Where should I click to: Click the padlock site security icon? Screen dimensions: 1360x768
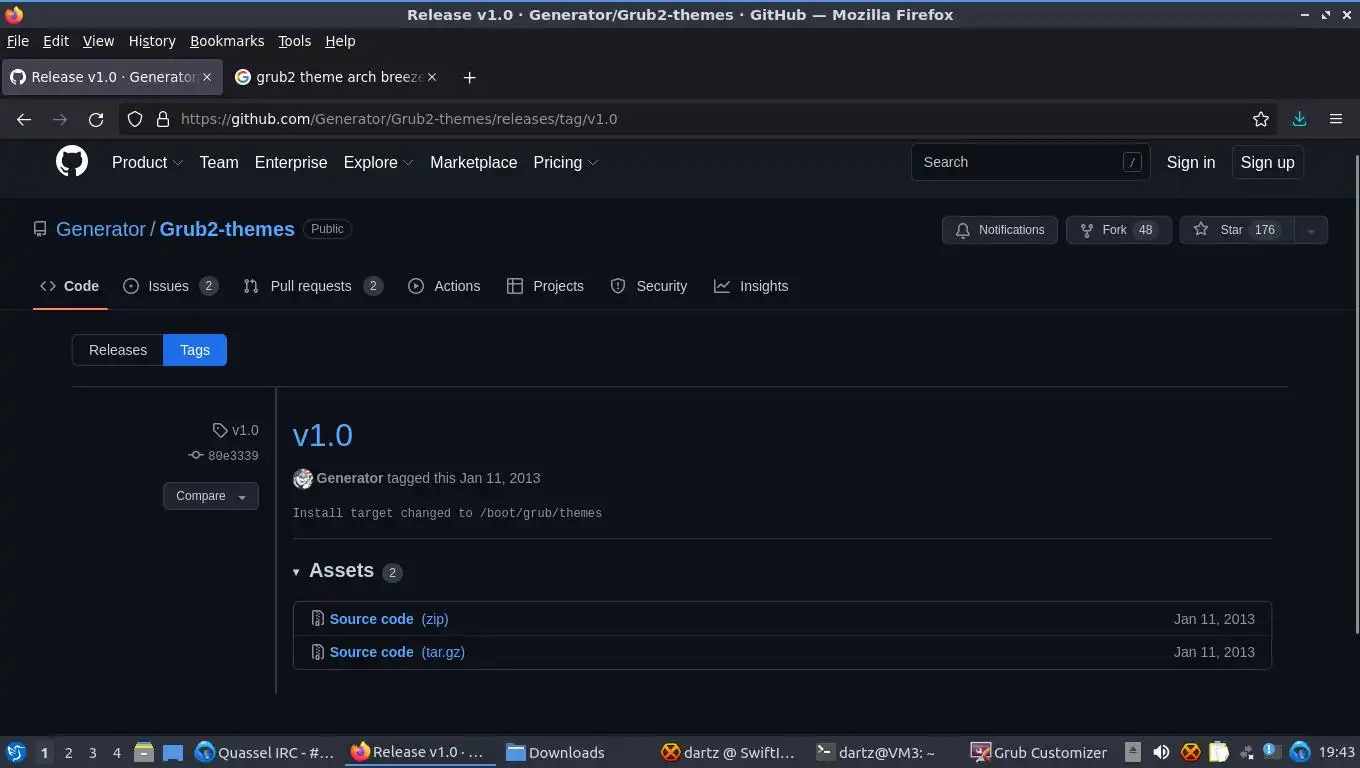tap(163, 119)
